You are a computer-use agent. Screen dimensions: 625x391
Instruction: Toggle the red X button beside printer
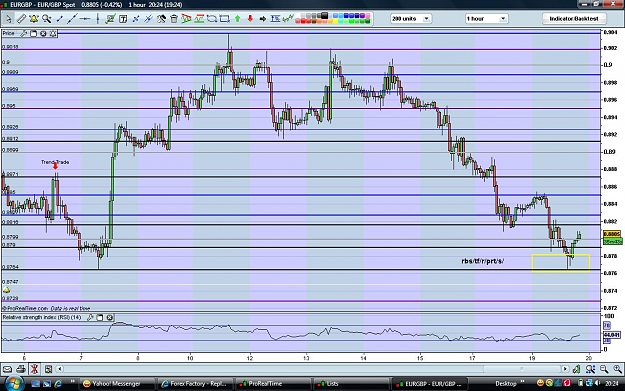(x=34, y=369)
